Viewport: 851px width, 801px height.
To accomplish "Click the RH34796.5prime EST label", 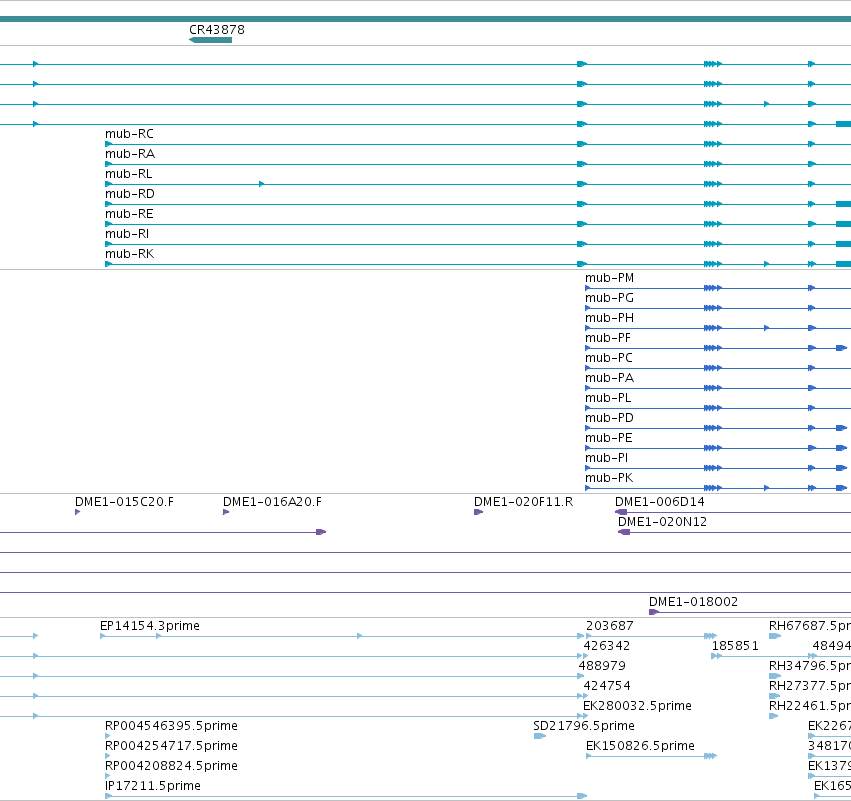I will point(810,666).
